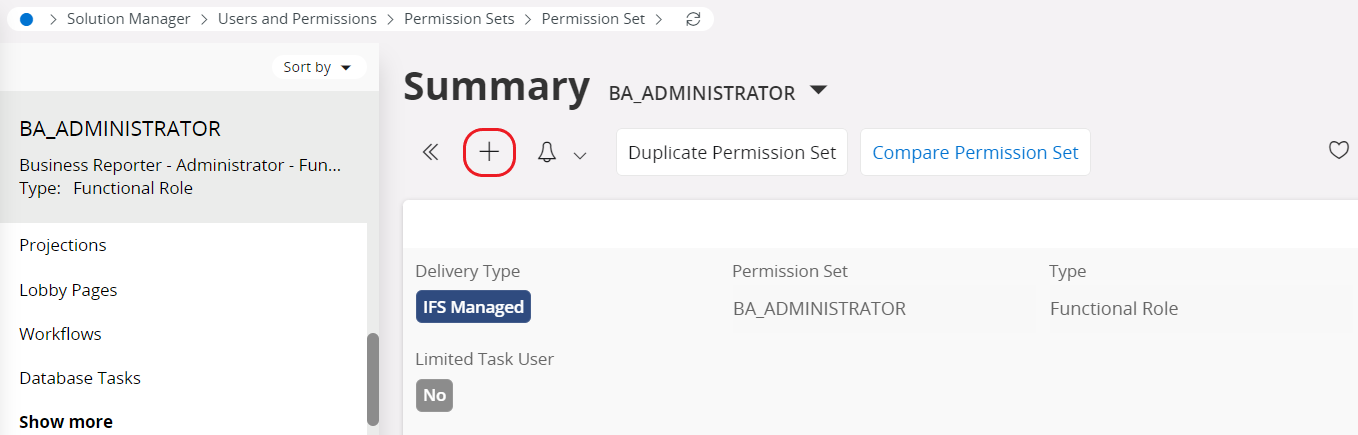Expand the bell subscription dropdown arrow

580,155
